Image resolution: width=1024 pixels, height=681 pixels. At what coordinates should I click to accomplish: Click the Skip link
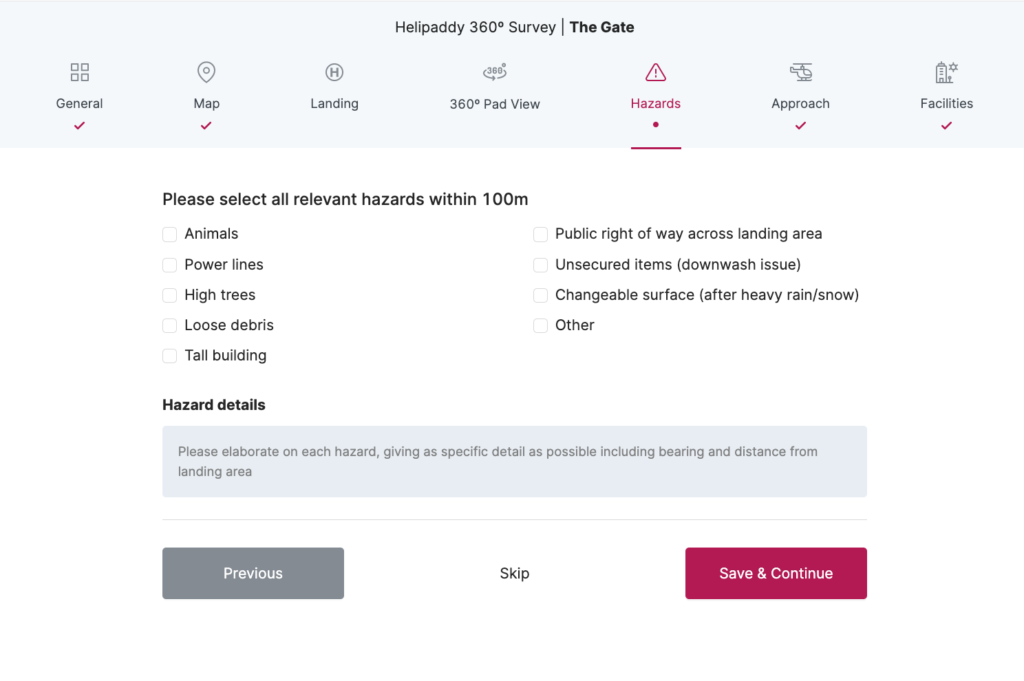tap(514, 573)
